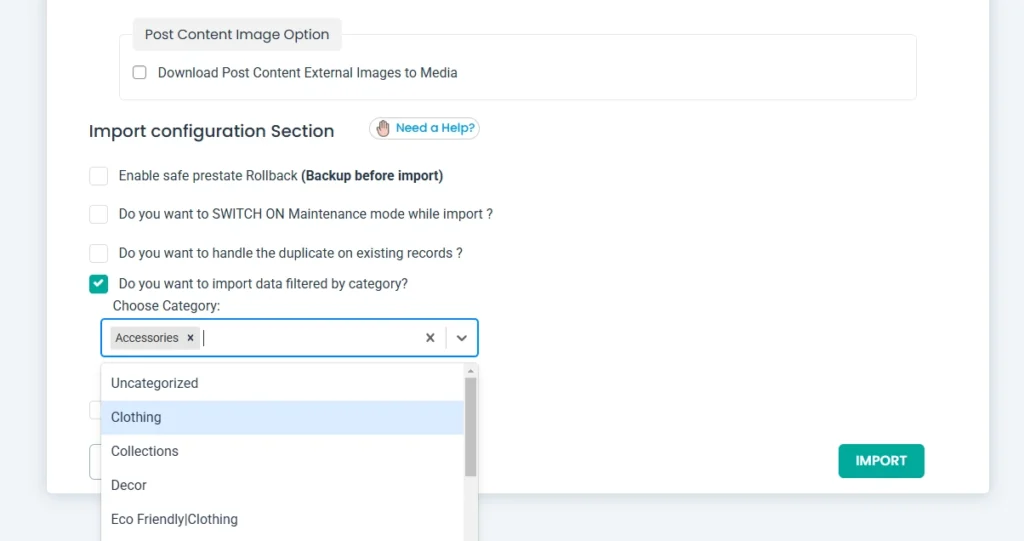Check the handle duplicate on existing records box
Screen dimensions: 1024x541
[98, 253]
